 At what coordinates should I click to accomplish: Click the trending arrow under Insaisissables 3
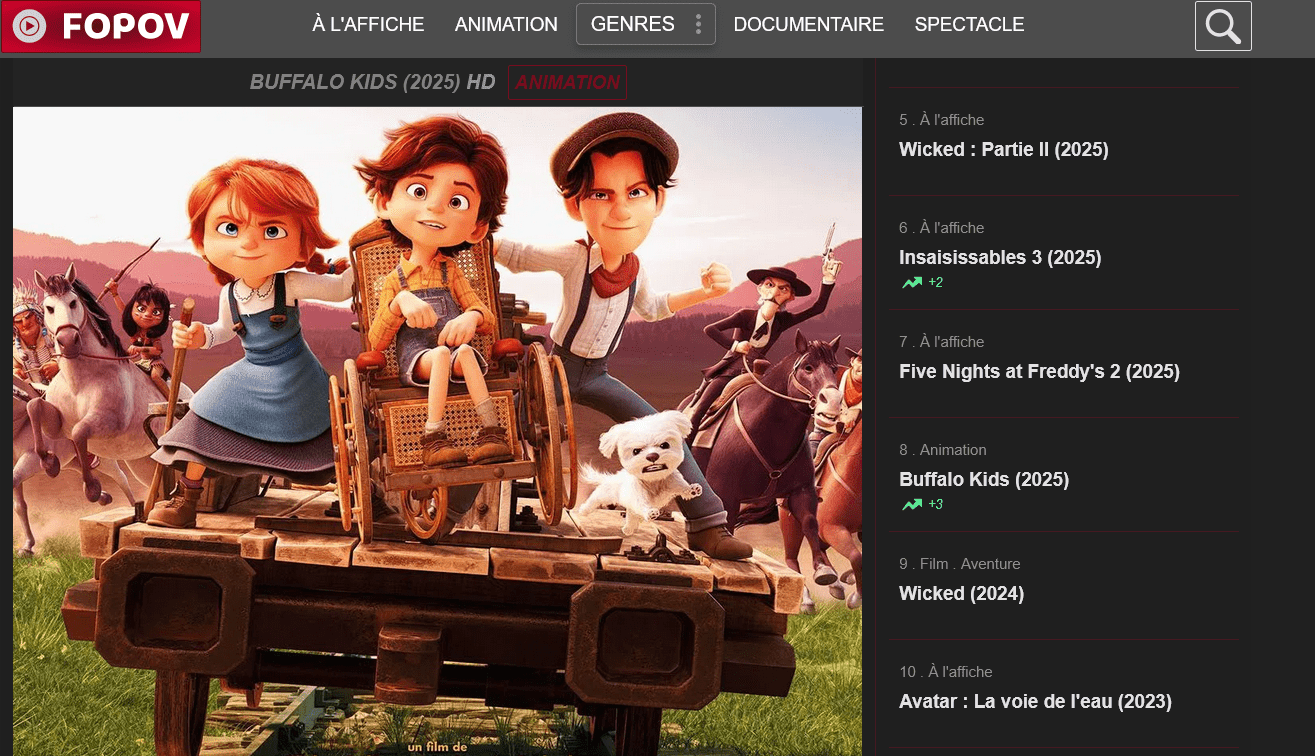[912, 283]
